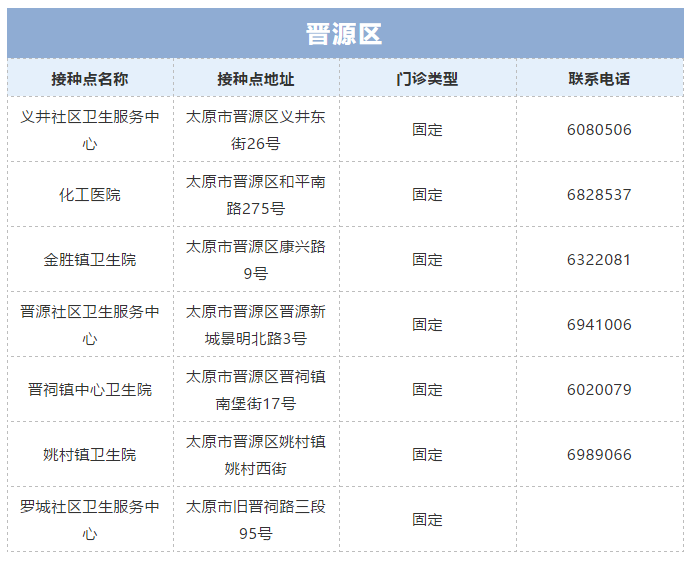Click 固定 in the 罗城社区 row

427,520
